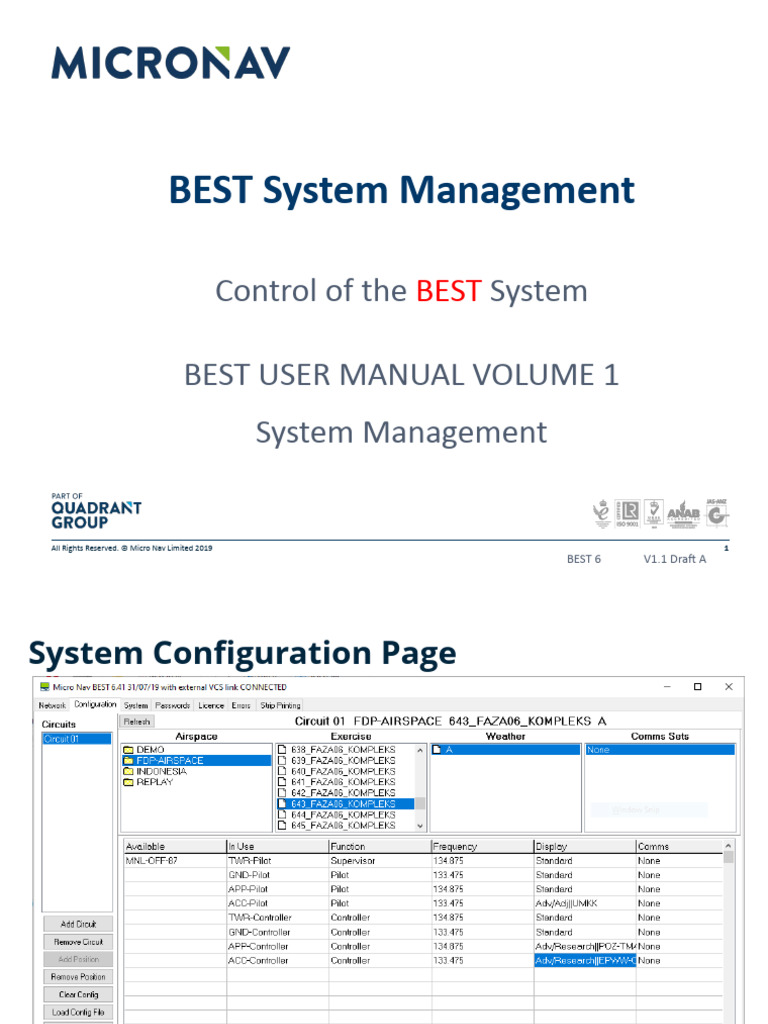Screen dimensions: 768x1024
Task: Select the APP-Controller in-use cell
Action: coord(278,946)
